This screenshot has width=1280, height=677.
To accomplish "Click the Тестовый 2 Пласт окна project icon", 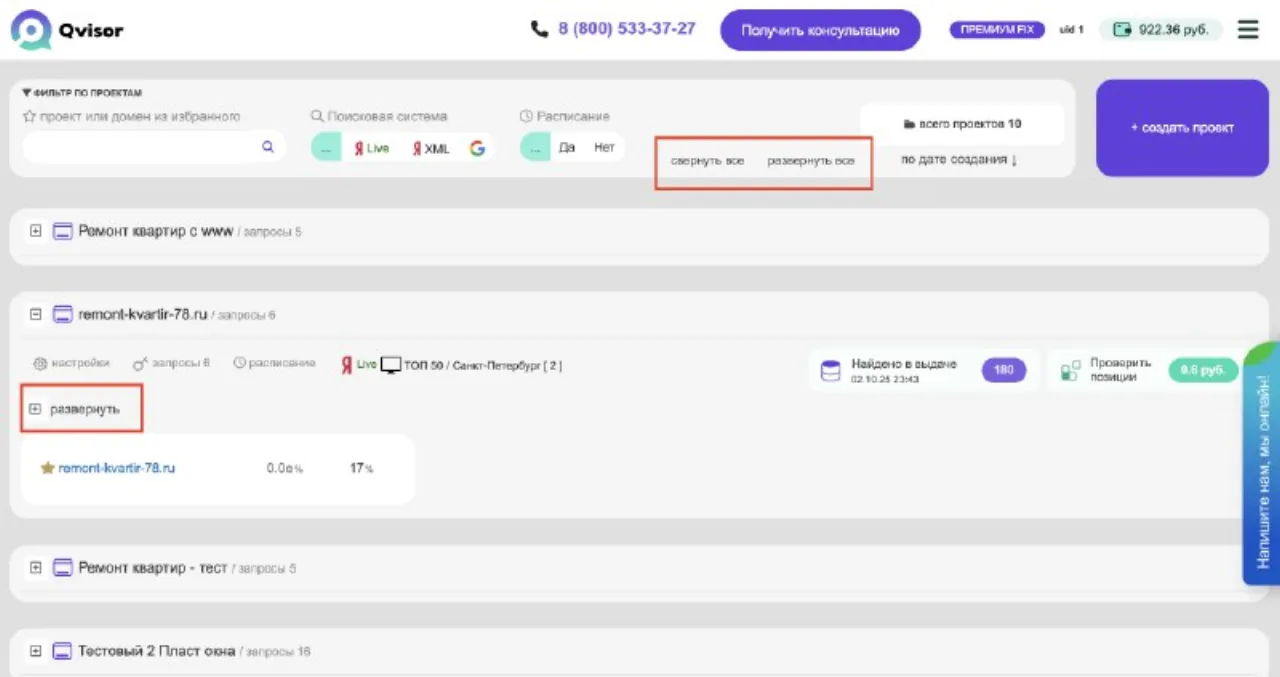I will pyautogui.click(x=63, y=651).
